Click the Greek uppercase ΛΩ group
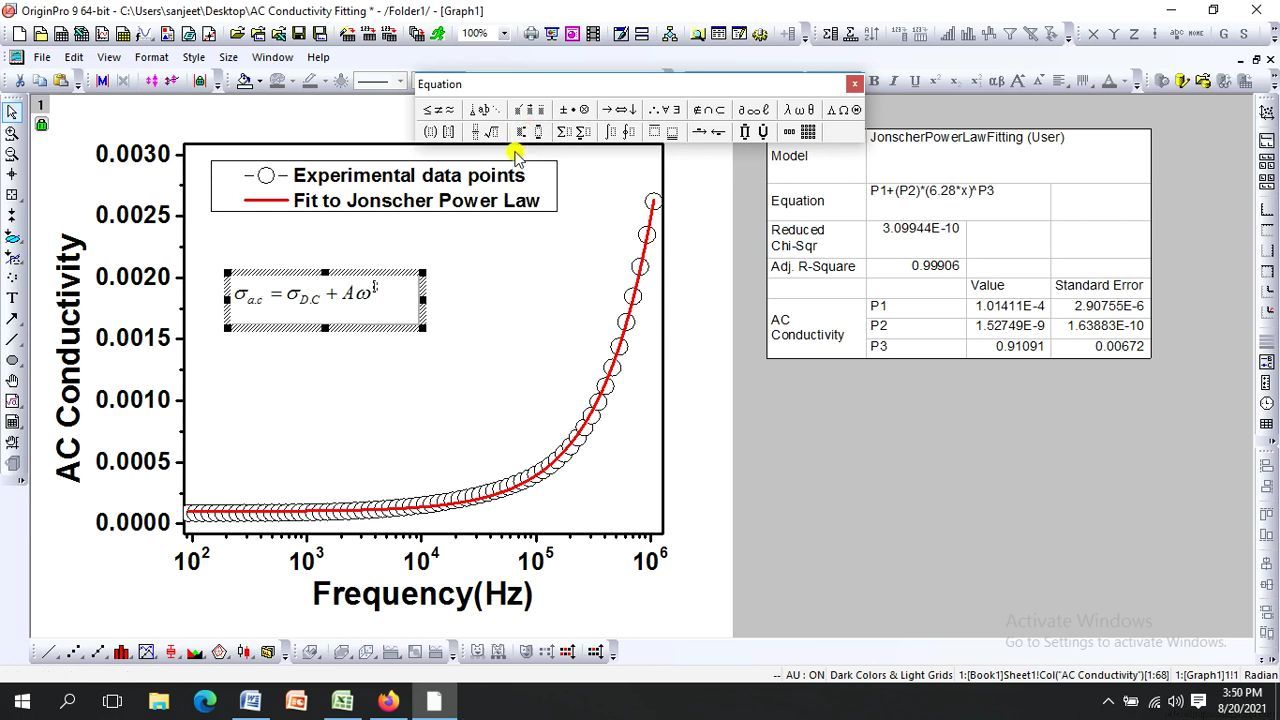The width and height of the screenshot is (1280, 720). click(843, 110)
